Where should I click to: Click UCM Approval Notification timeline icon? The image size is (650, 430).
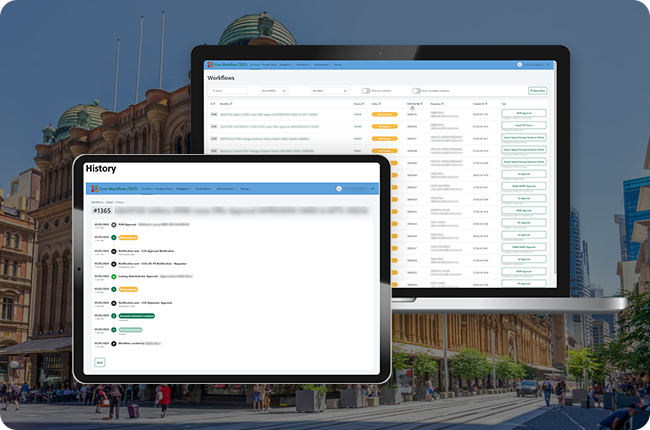[114, 252]
